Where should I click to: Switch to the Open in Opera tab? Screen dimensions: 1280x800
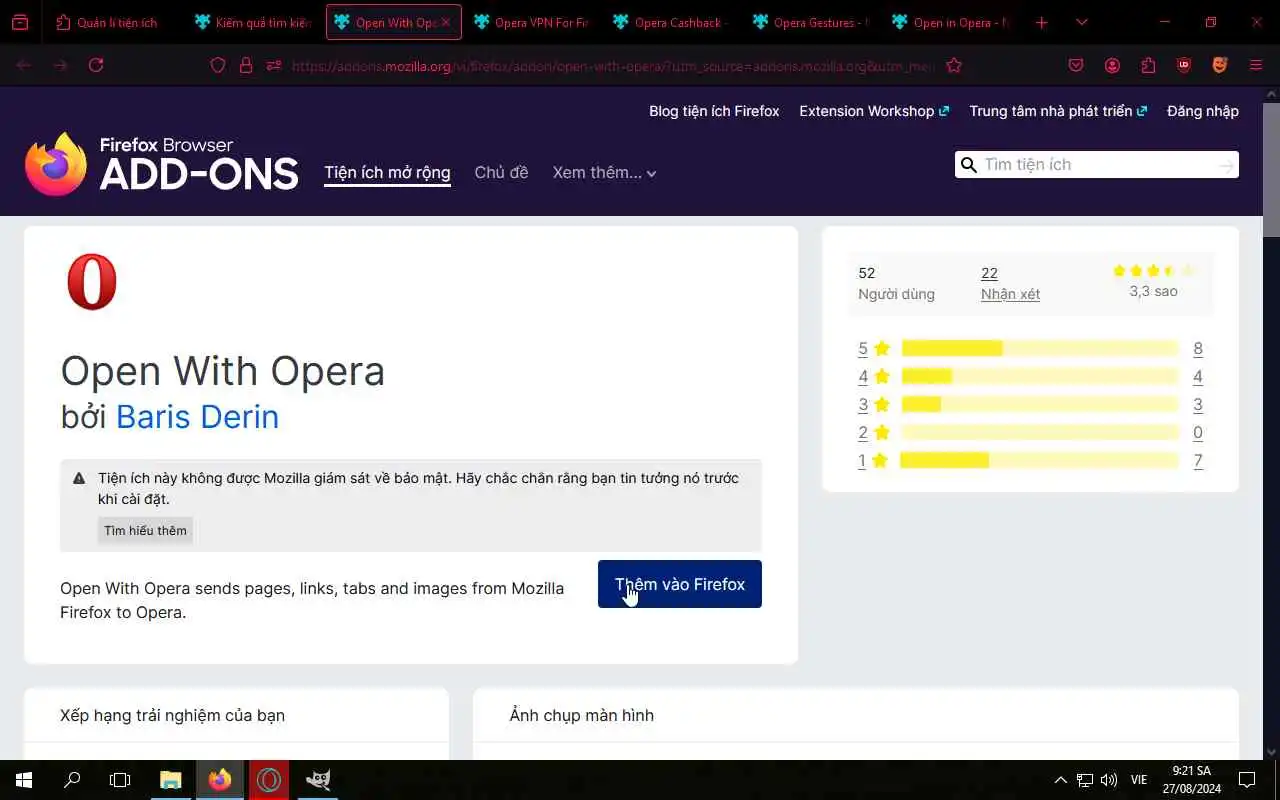click(951, 22)
